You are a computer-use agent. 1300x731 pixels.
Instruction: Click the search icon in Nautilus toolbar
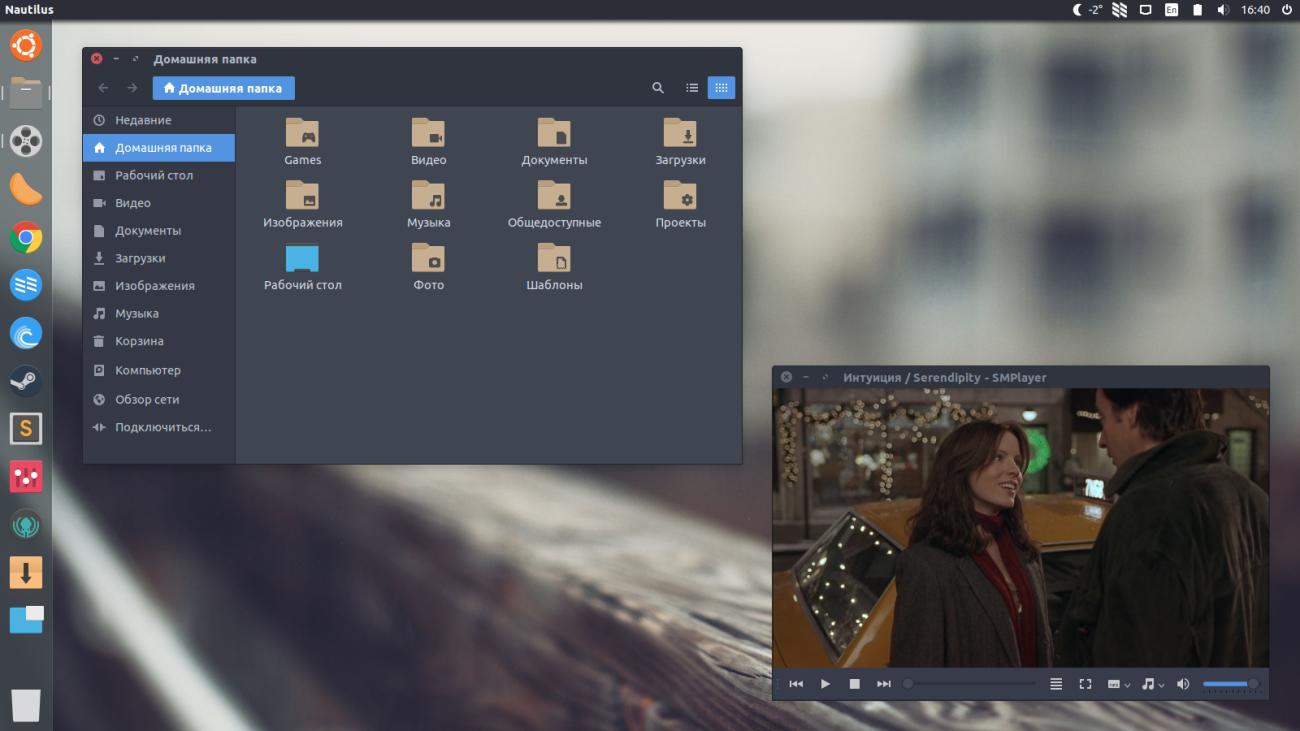tap(658, 88)
